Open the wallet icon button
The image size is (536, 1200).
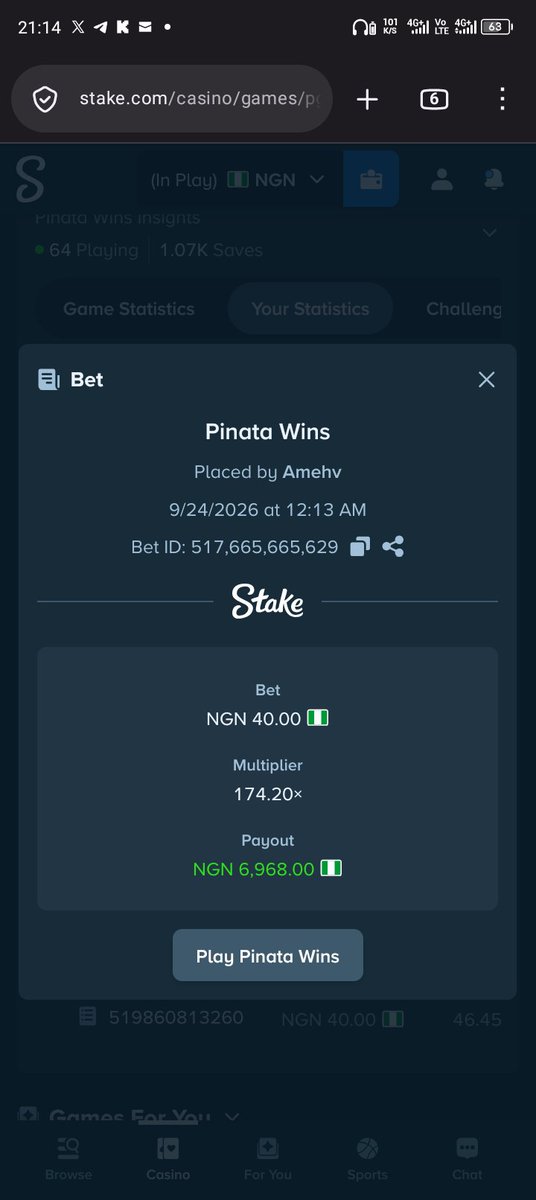370,179
